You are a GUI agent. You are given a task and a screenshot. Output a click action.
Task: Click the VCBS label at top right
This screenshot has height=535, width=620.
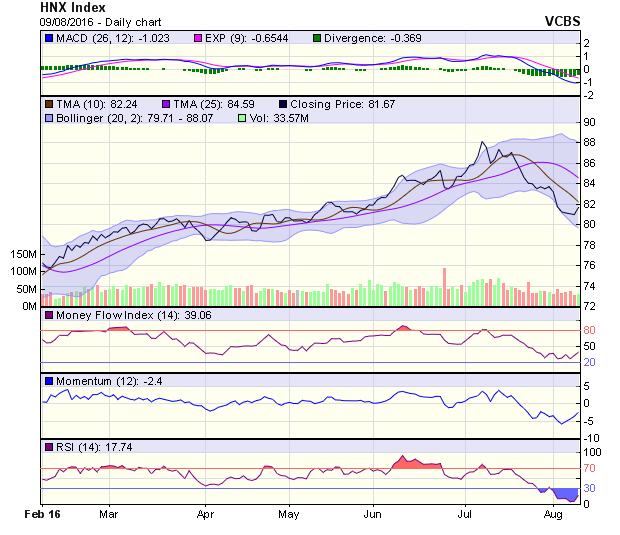562,20
